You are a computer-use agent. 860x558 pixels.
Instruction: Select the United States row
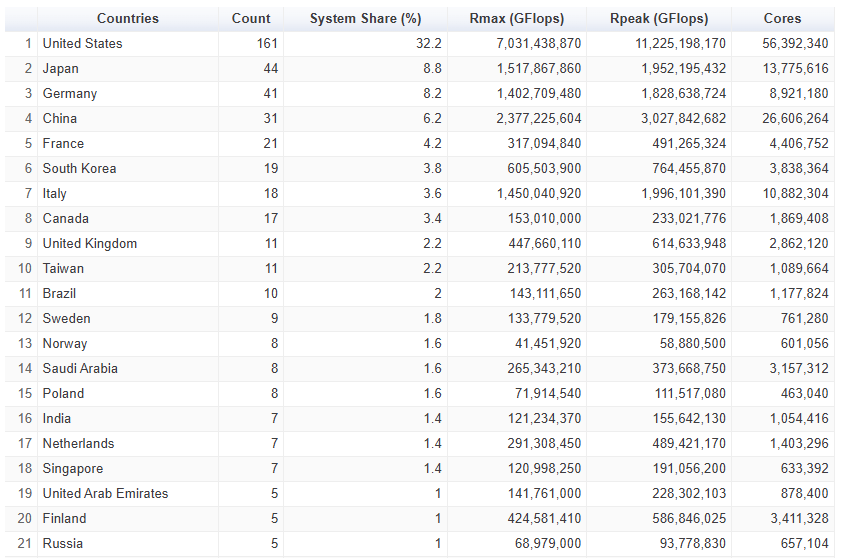(420, 43)
